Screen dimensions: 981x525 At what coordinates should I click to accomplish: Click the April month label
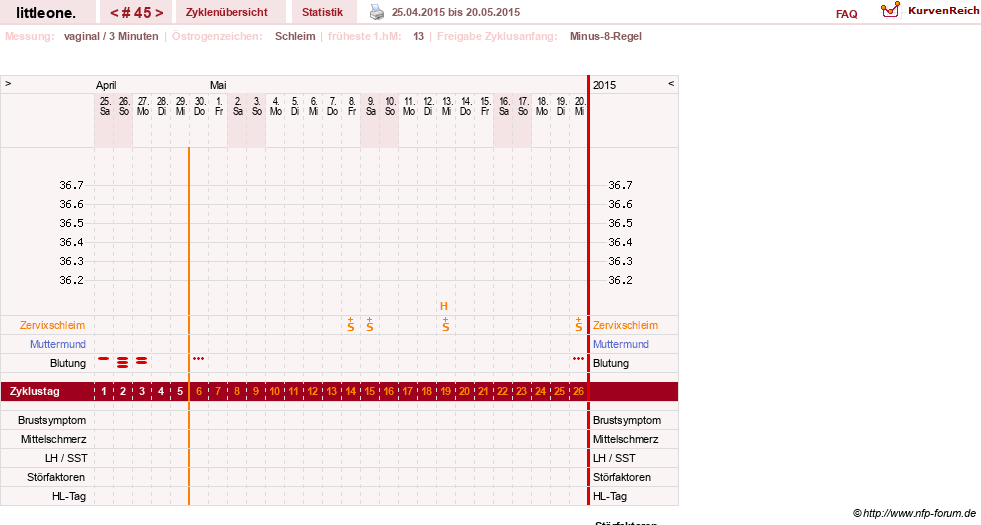click(x=106, y=85)
